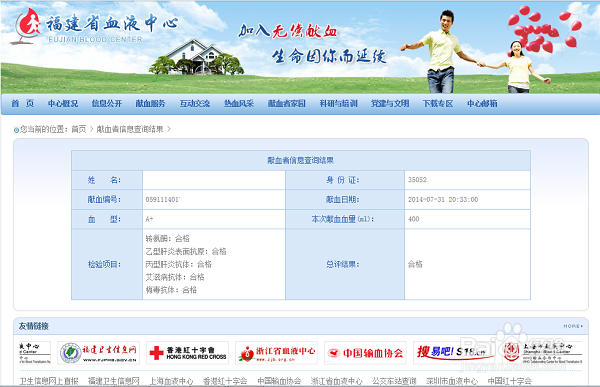Click the 献血者信息查询结果 table header
The width and height of the screenshot is (600, 387).
point(301,160)
